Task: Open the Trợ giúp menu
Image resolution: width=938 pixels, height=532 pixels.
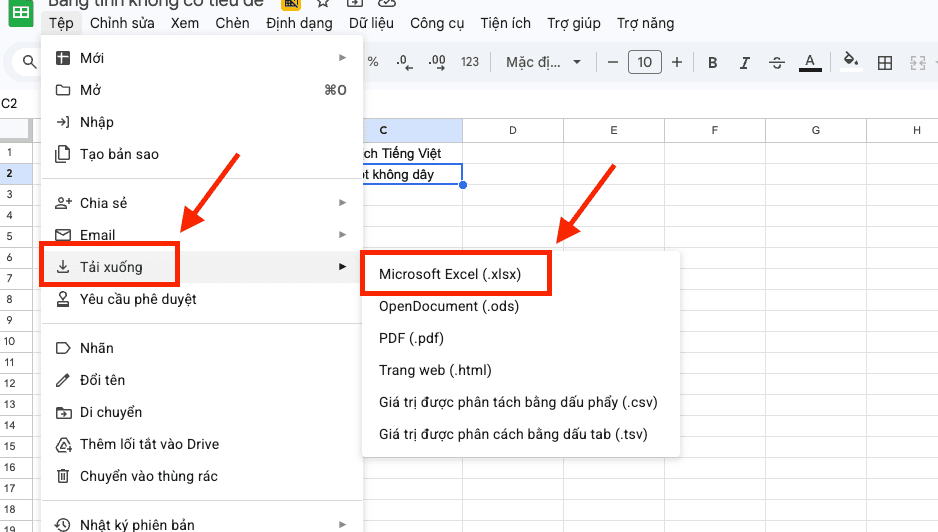Action: (574, 23)
